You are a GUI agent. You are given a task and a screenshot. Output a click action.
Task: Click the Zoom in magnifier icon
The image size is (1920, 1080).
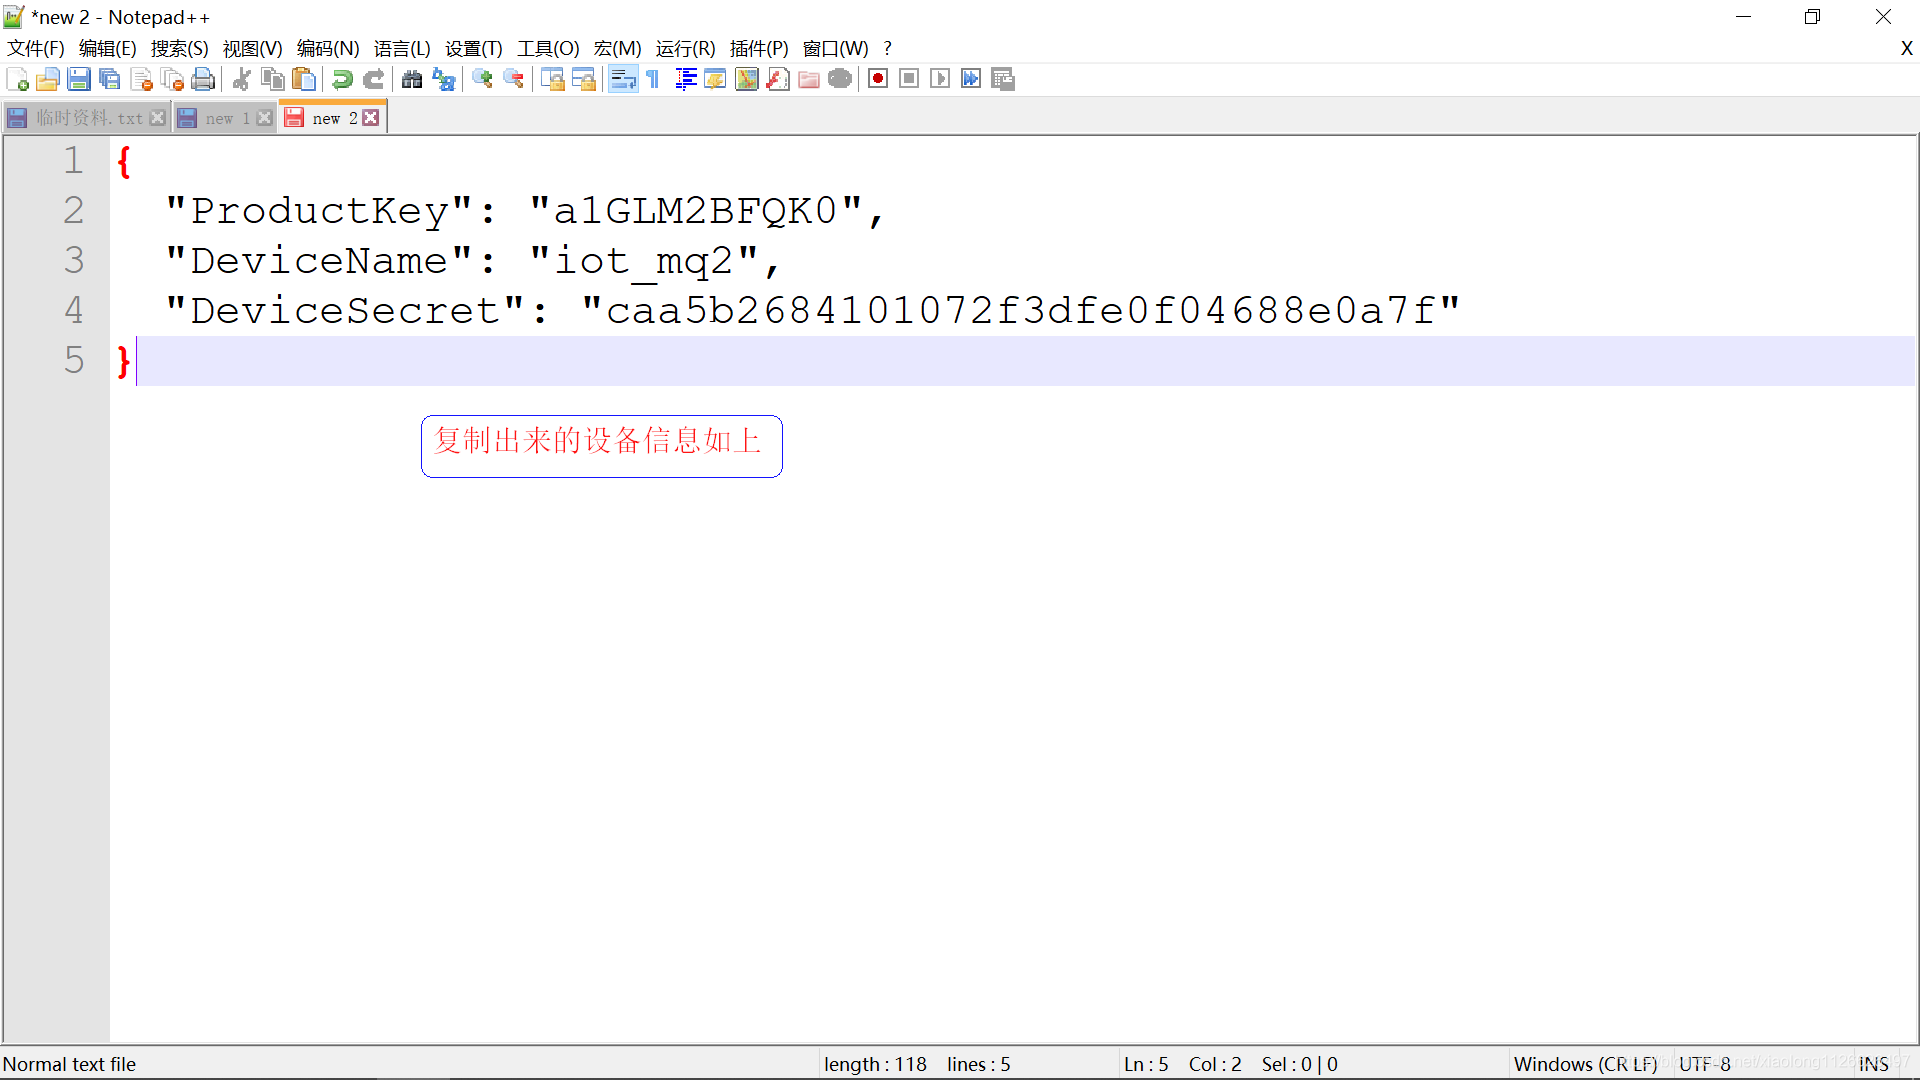pos(482,79)
